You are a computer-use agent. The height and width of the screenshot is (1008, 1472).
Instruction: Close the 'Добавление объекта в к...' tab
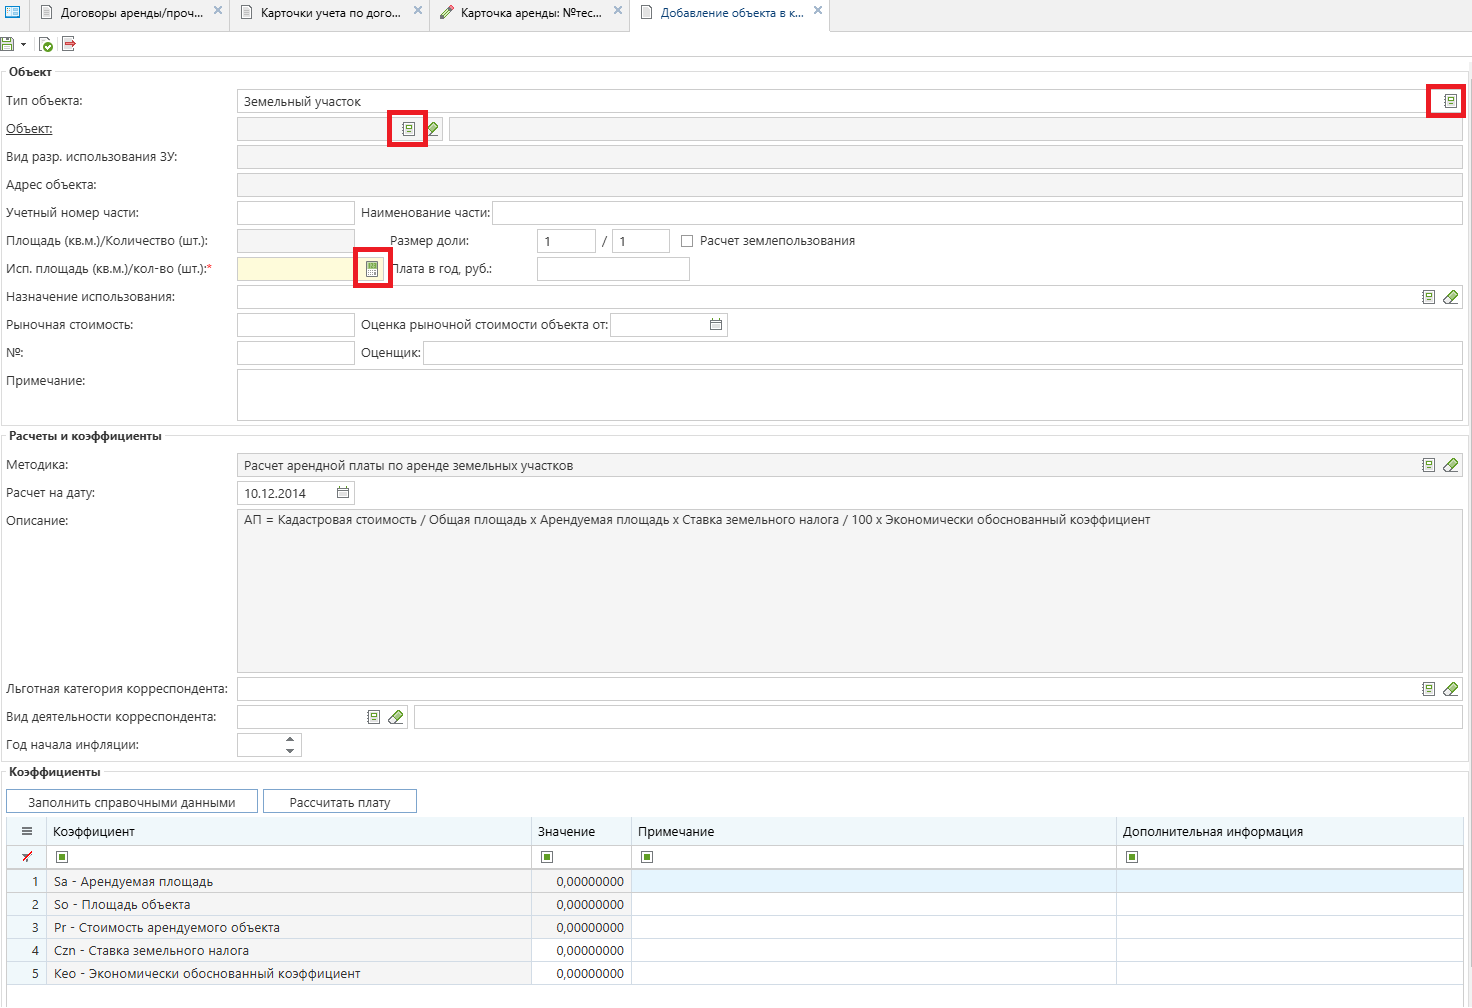[818, 11]
